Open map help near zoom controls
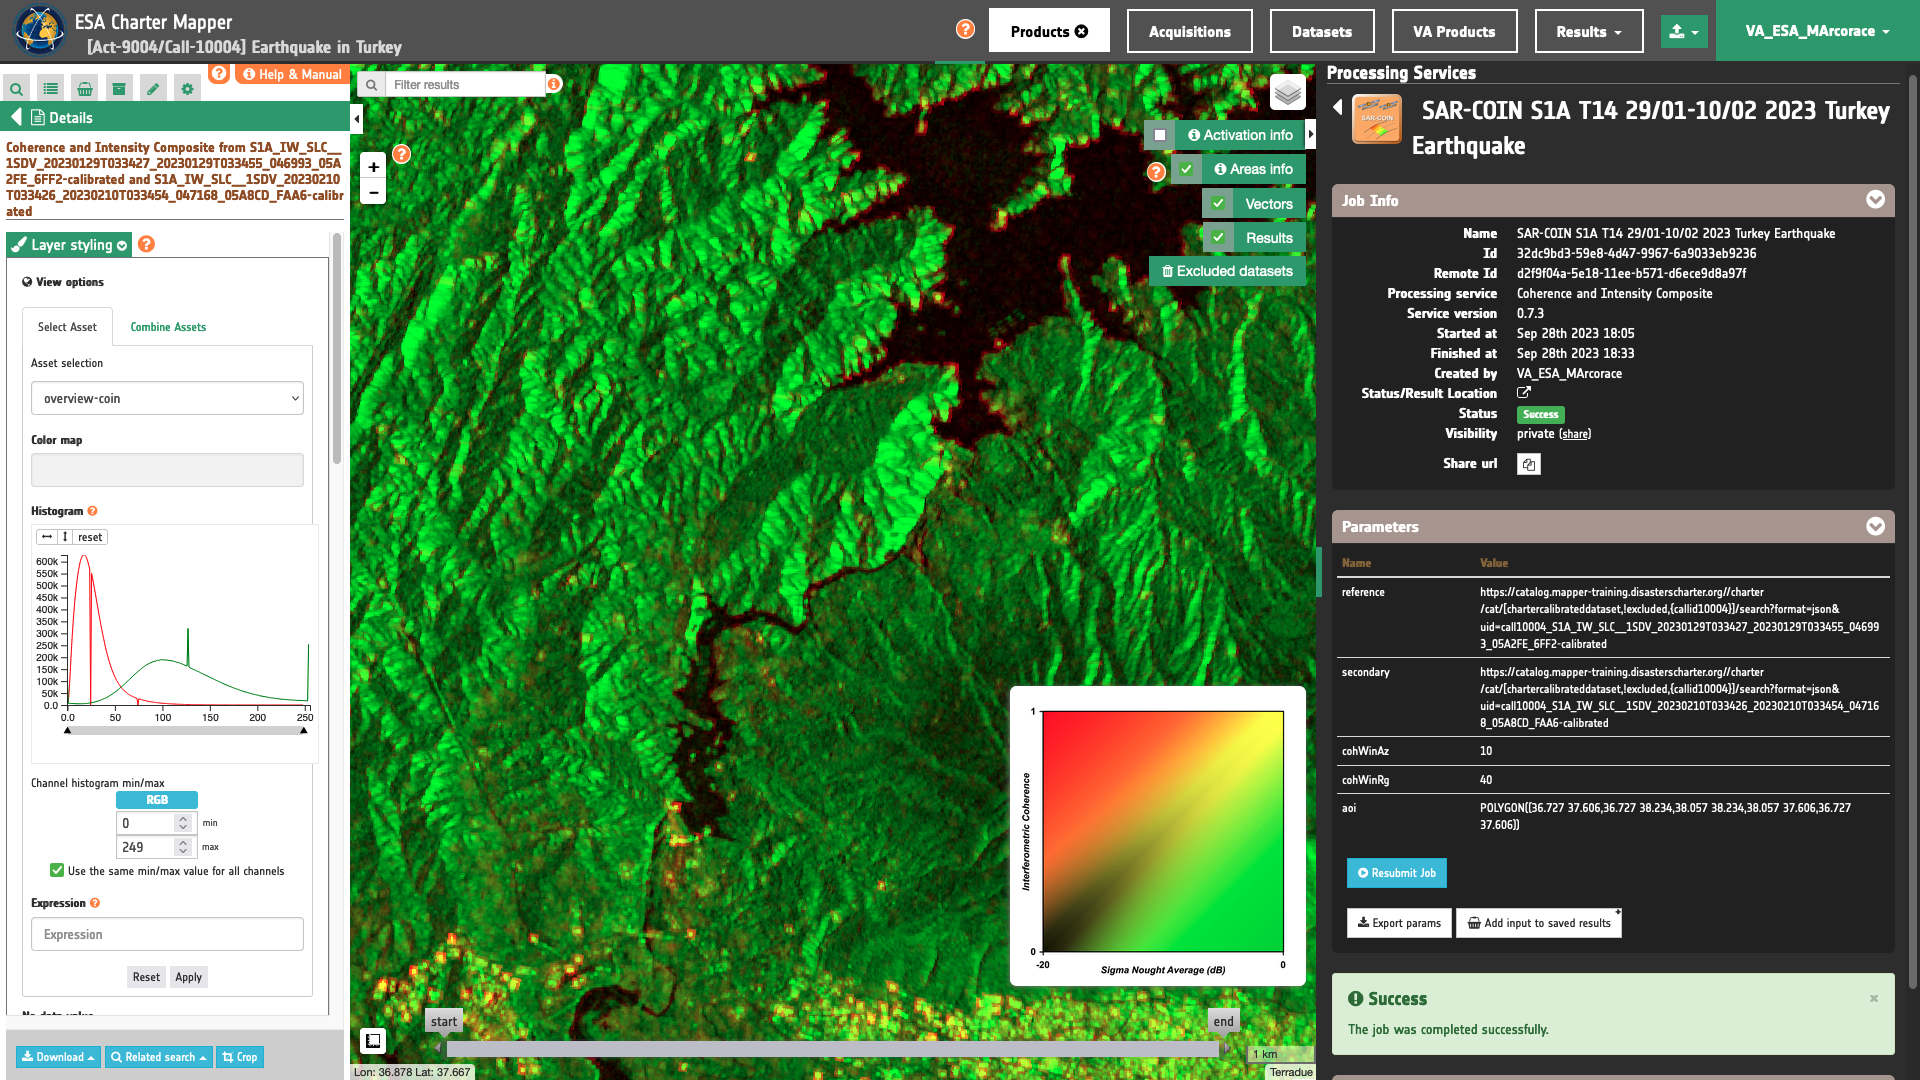This screenshot has height=1080, width=1920. coord(402,154)
